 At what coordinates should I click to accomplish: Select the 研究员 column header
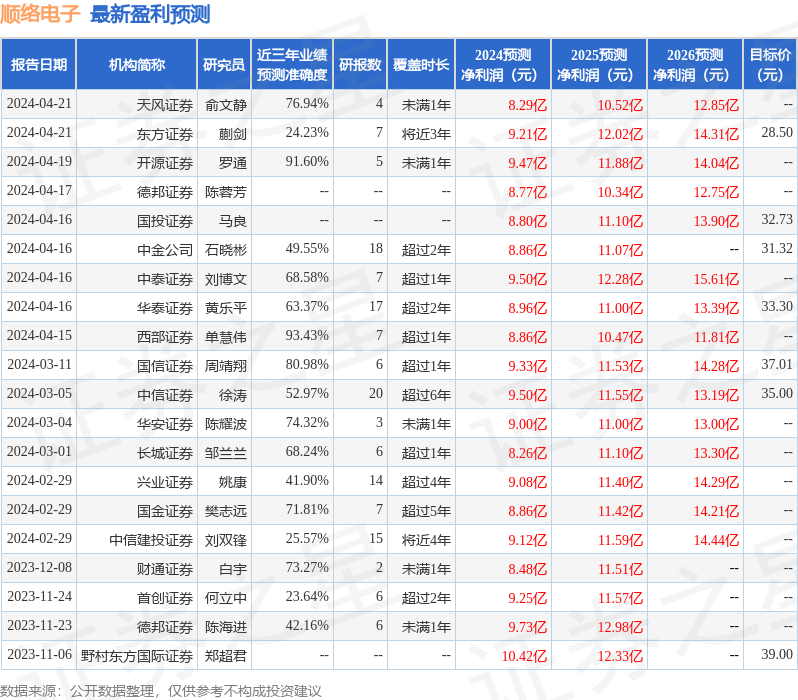(x=224, y=65)
